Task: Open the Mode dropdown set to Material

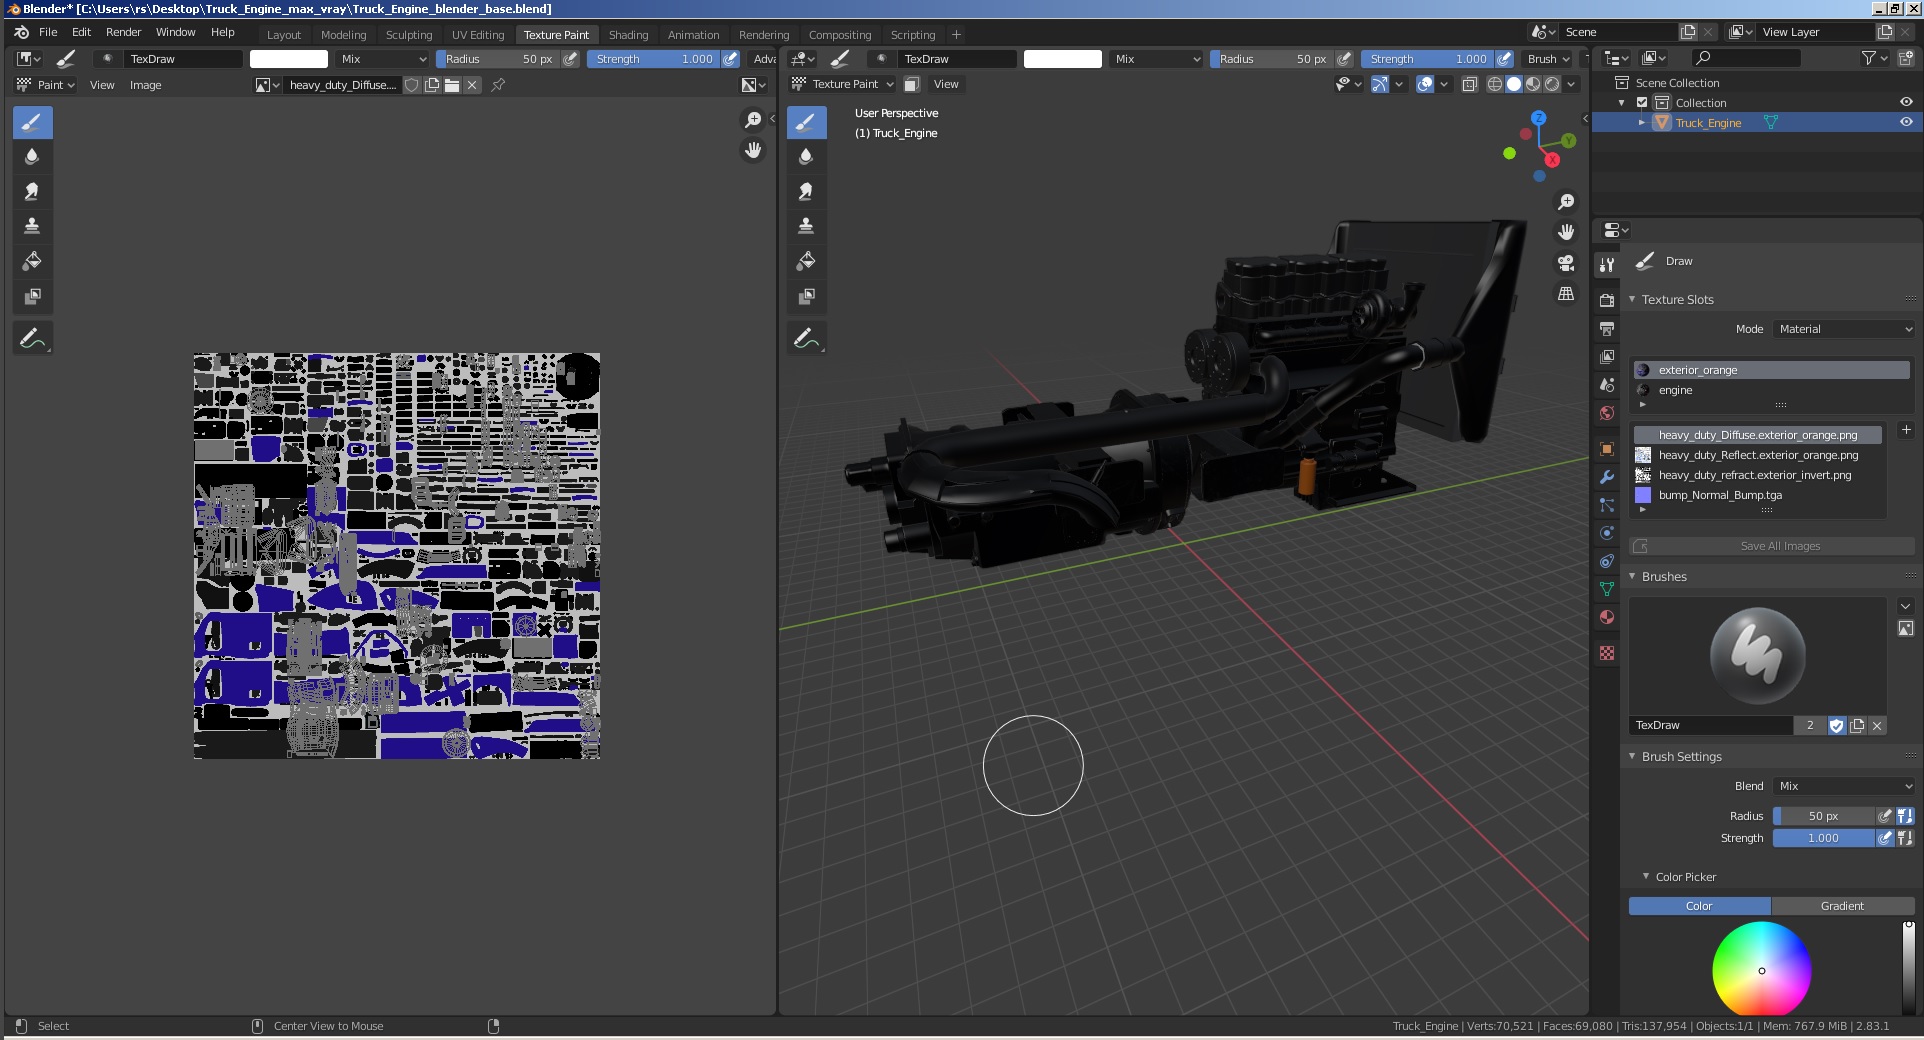Action: pos(1845,329)
